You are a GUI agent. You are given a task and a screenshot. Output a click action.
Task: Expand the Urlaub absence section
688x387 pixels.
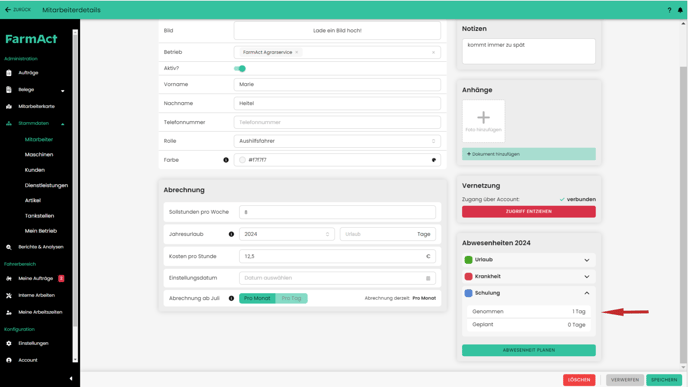tap(587, 260)
